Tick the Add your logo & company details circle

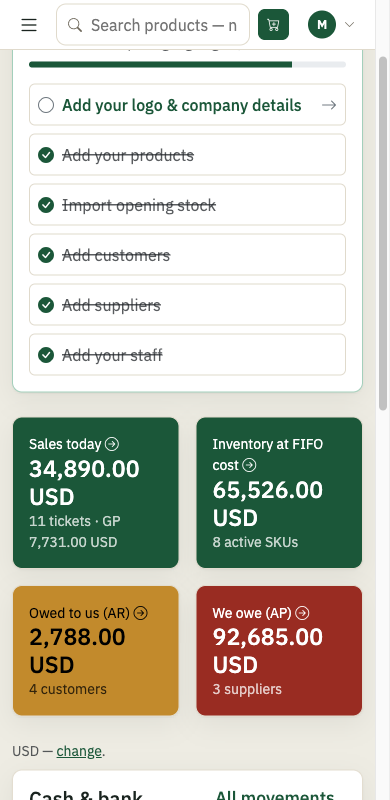coord(46,105)
